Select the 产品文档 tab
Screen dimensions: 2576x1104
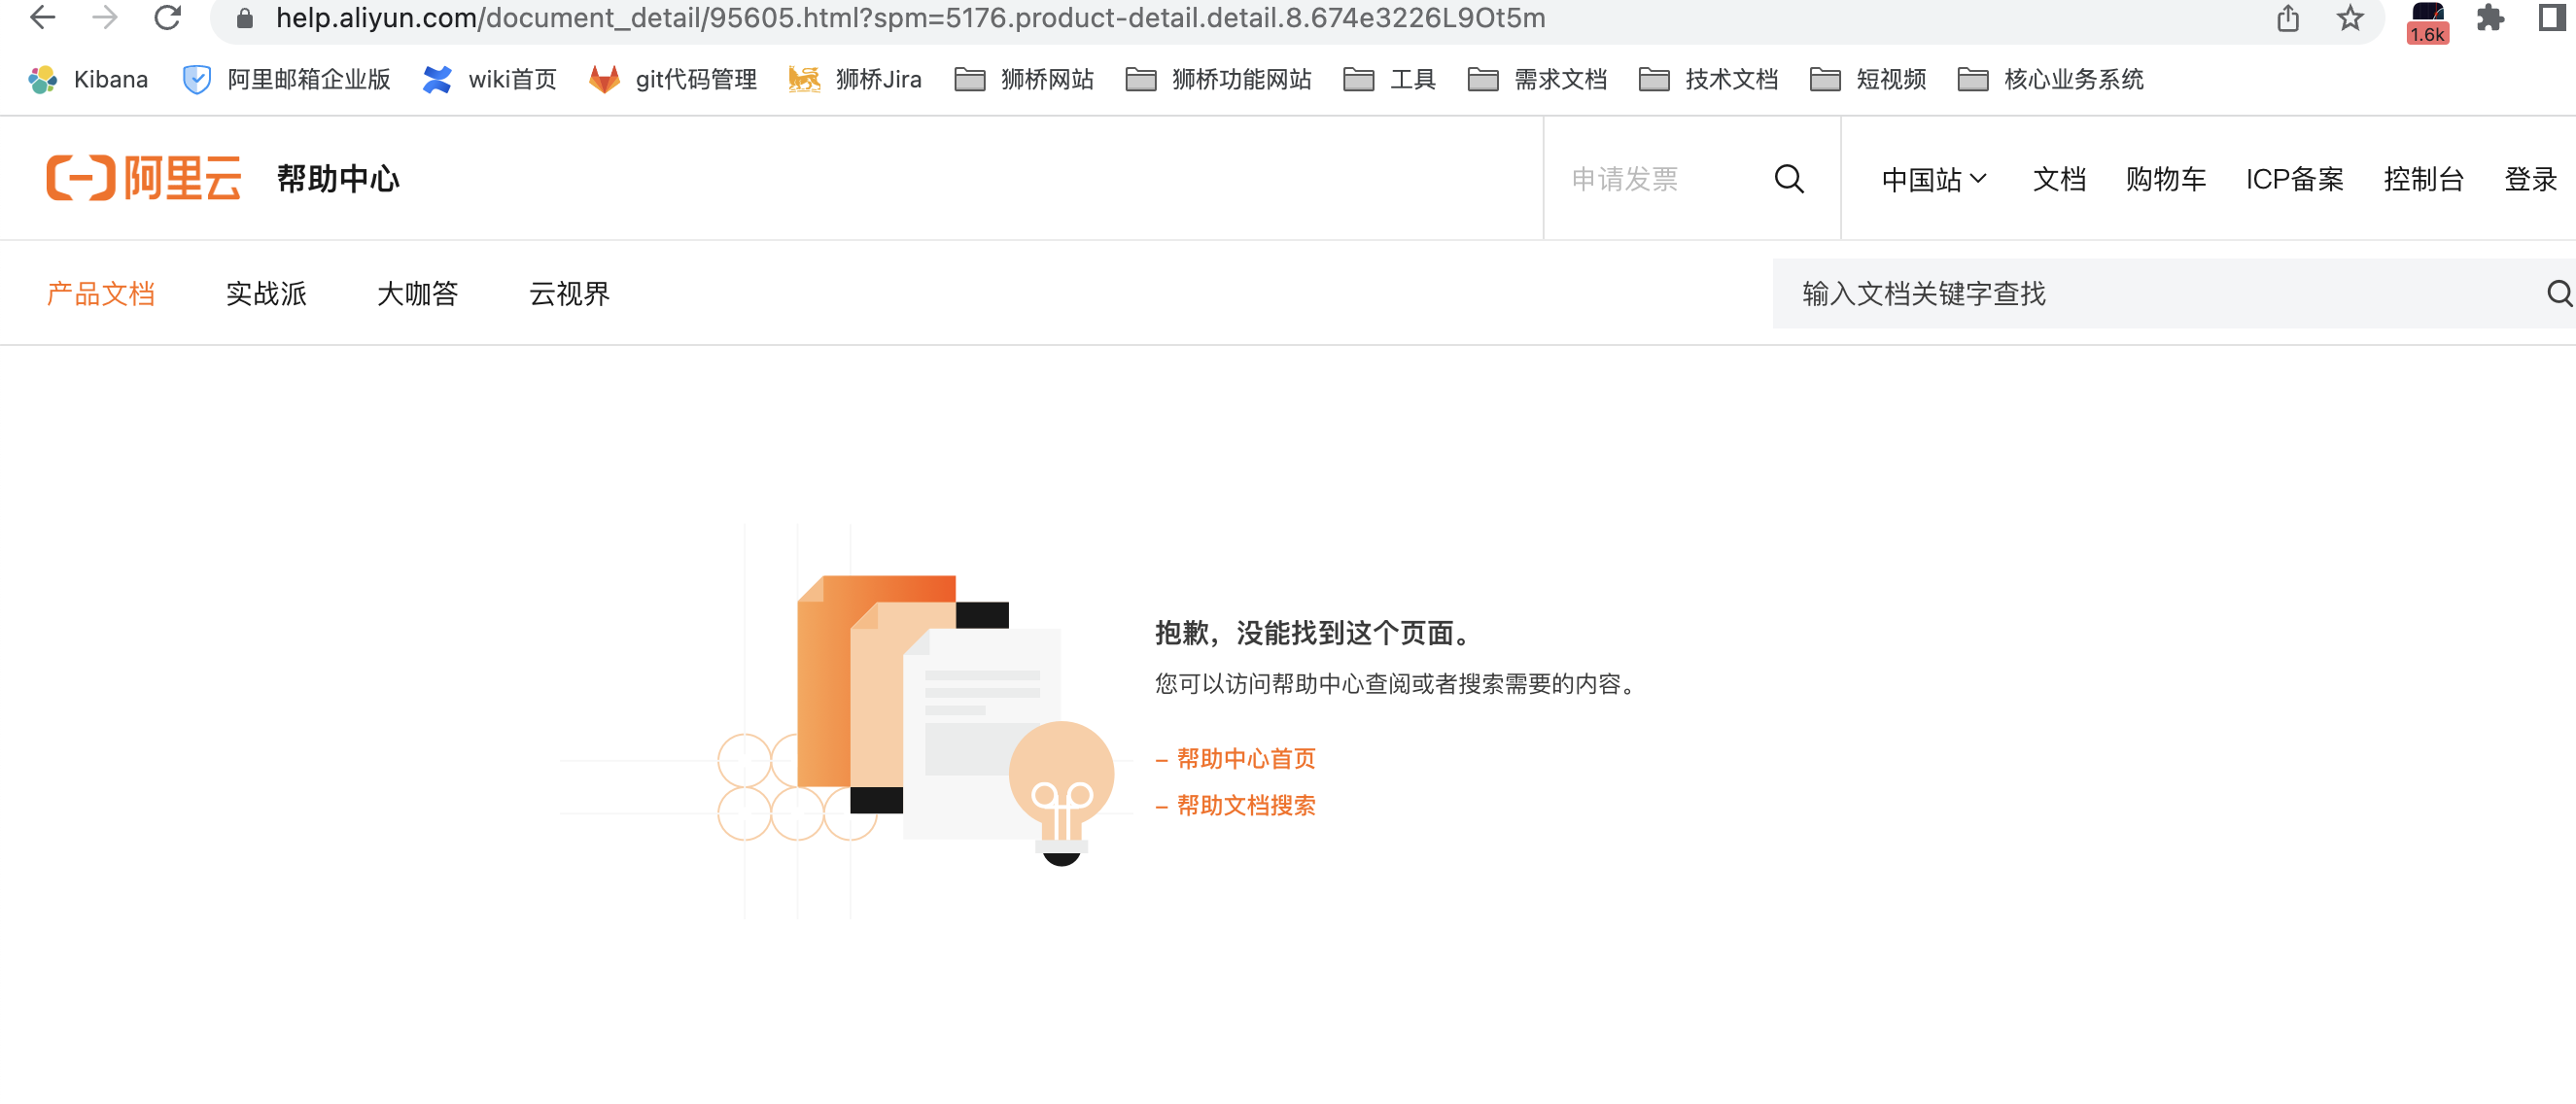coord(101,293)
